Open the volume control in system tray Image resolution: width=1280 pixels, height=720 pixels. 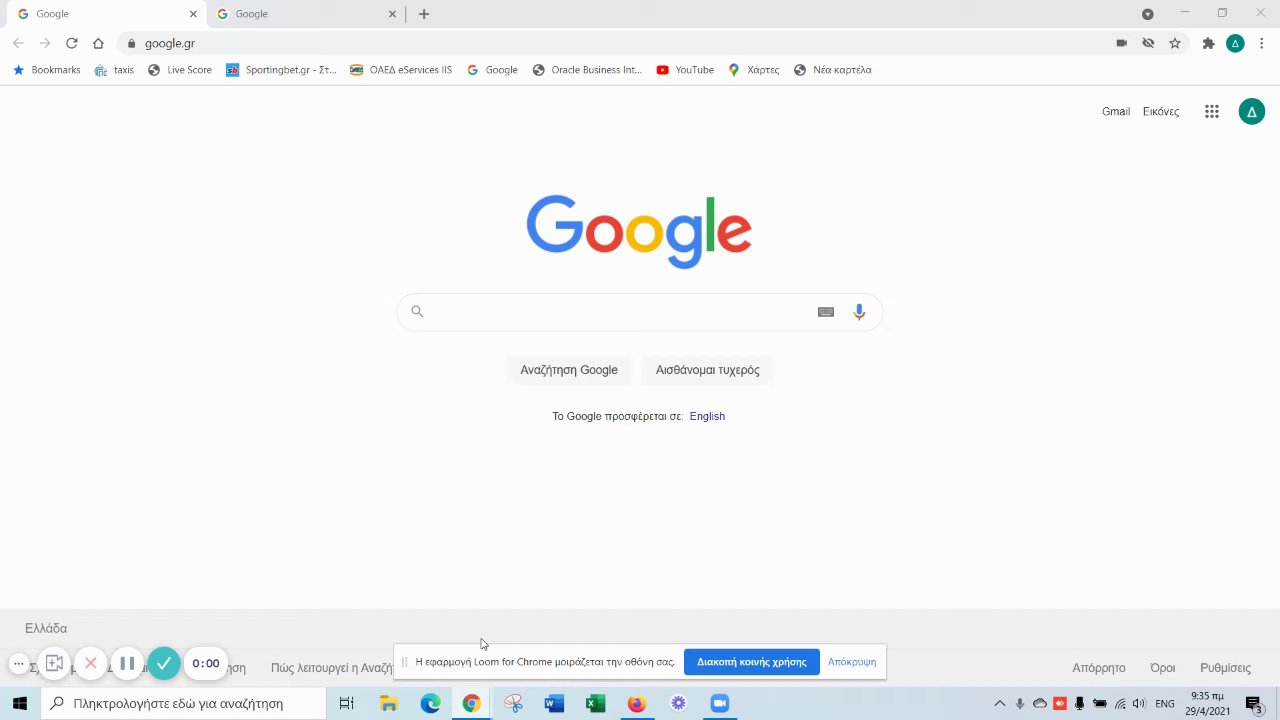[1139, 704]
